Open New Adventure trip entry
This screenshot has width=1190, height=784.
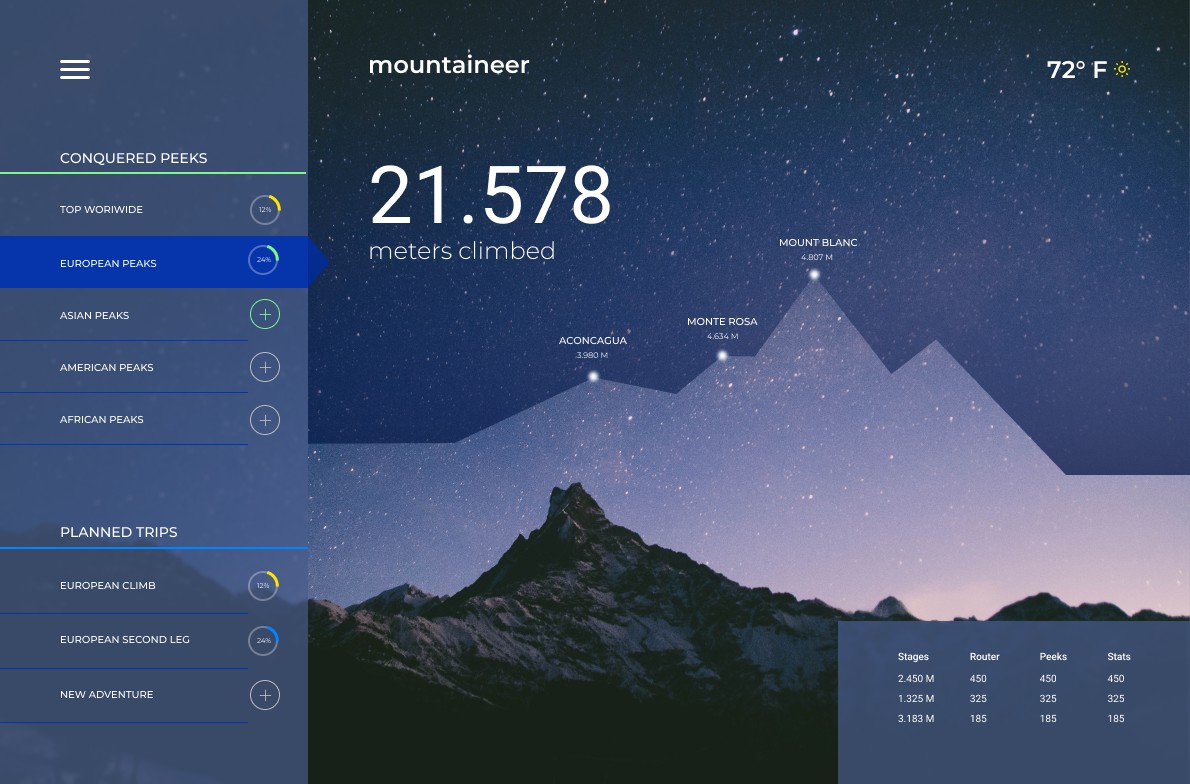click(x=153, y=694)
